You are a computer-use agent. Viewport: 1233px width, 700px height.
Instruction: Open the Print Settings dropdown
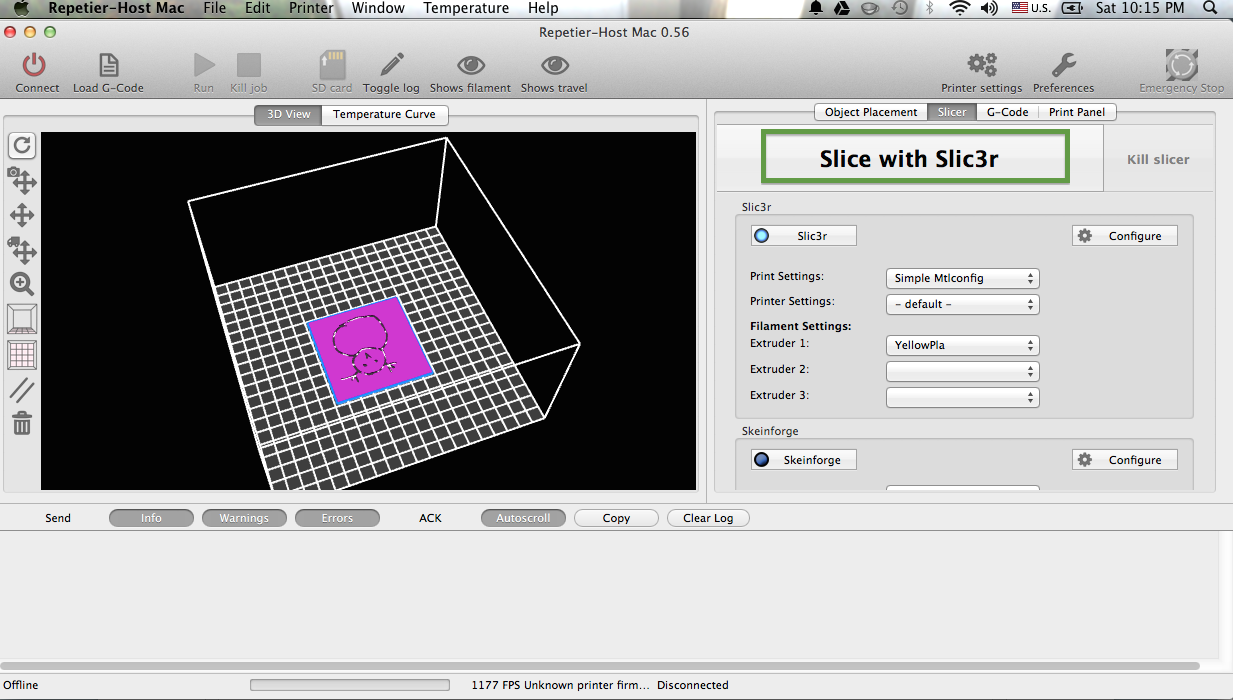coord(963,278)
